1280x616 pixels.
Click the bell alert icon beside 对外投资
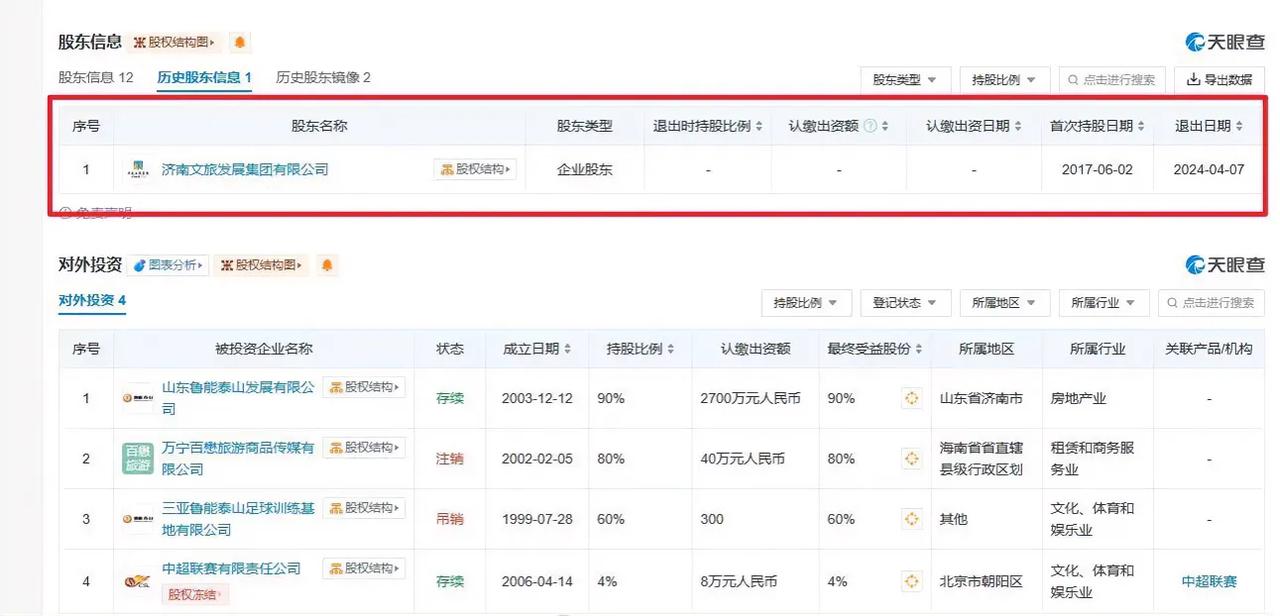[326, 265]
